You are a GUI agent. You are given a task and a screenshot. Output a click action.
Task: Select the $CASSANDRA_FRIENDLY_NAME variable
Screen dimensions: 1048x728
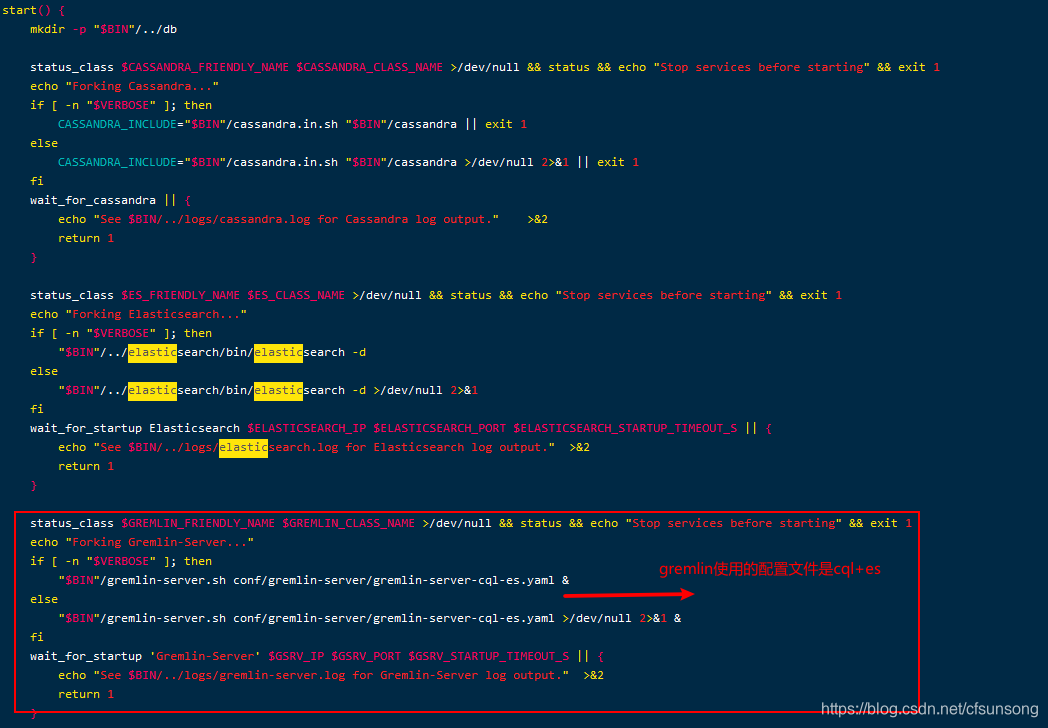point(205,68)
